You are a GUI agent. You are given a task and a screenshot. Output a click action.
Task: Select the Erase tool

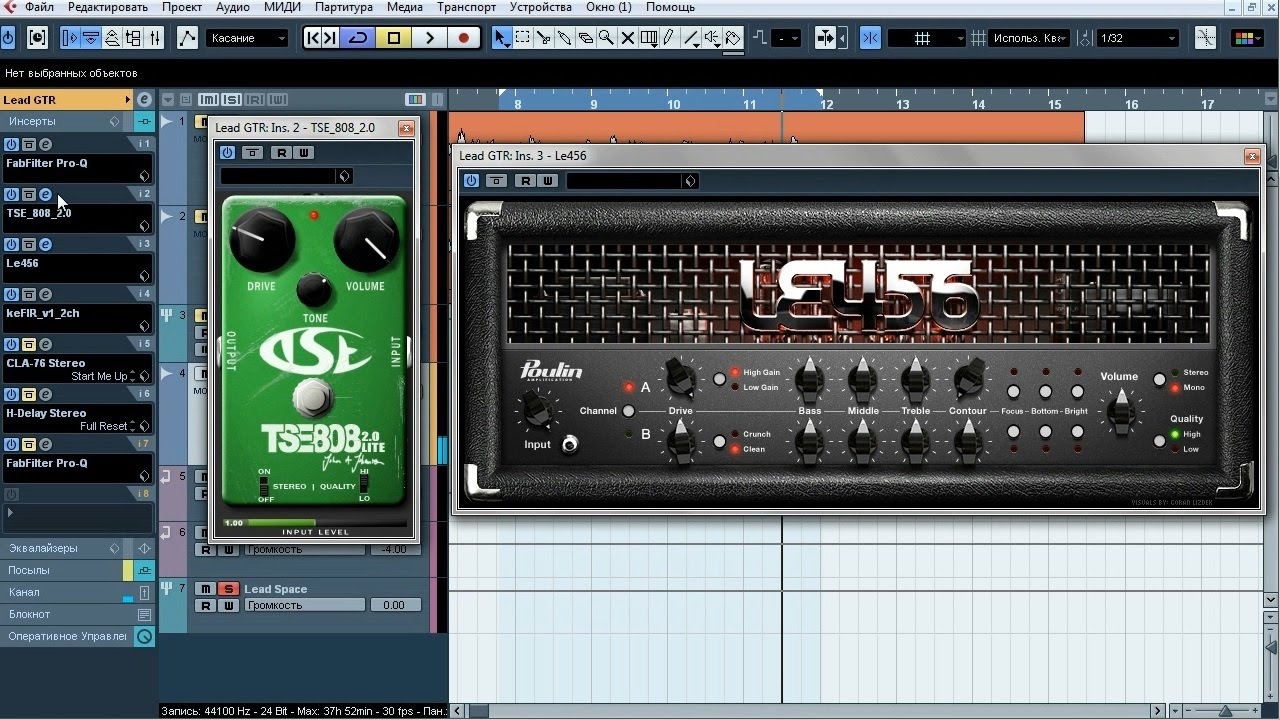[586, 38]
